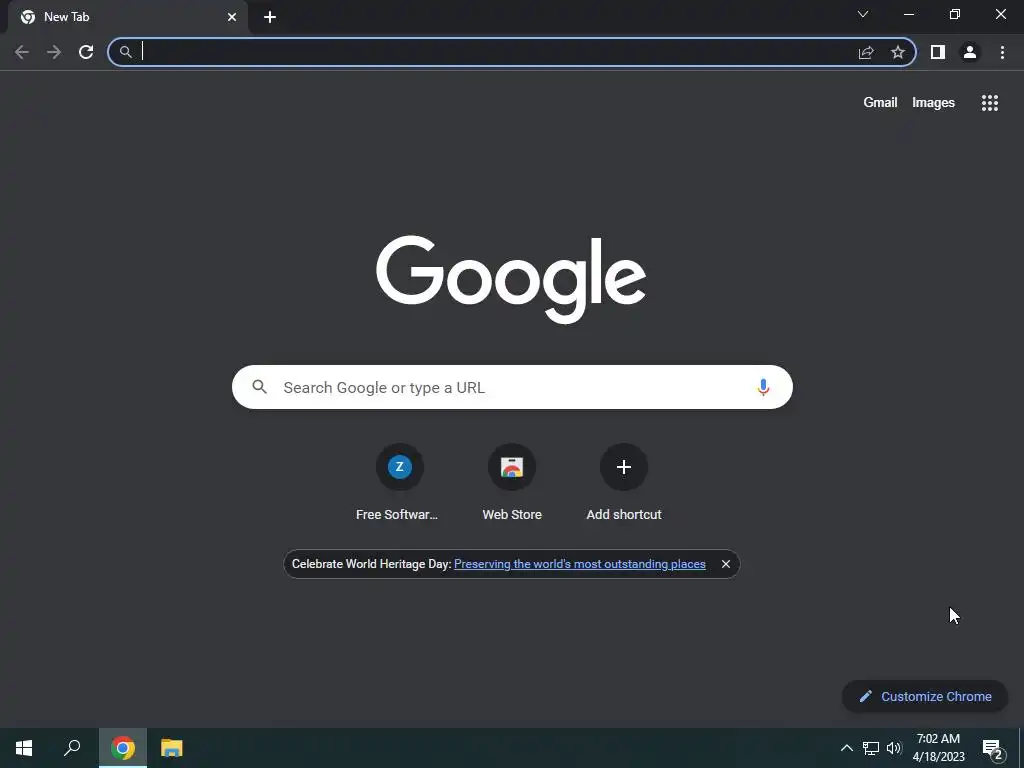1024x768 pixels.
Task: Open the Free Software shortcut
Action: 400,483
